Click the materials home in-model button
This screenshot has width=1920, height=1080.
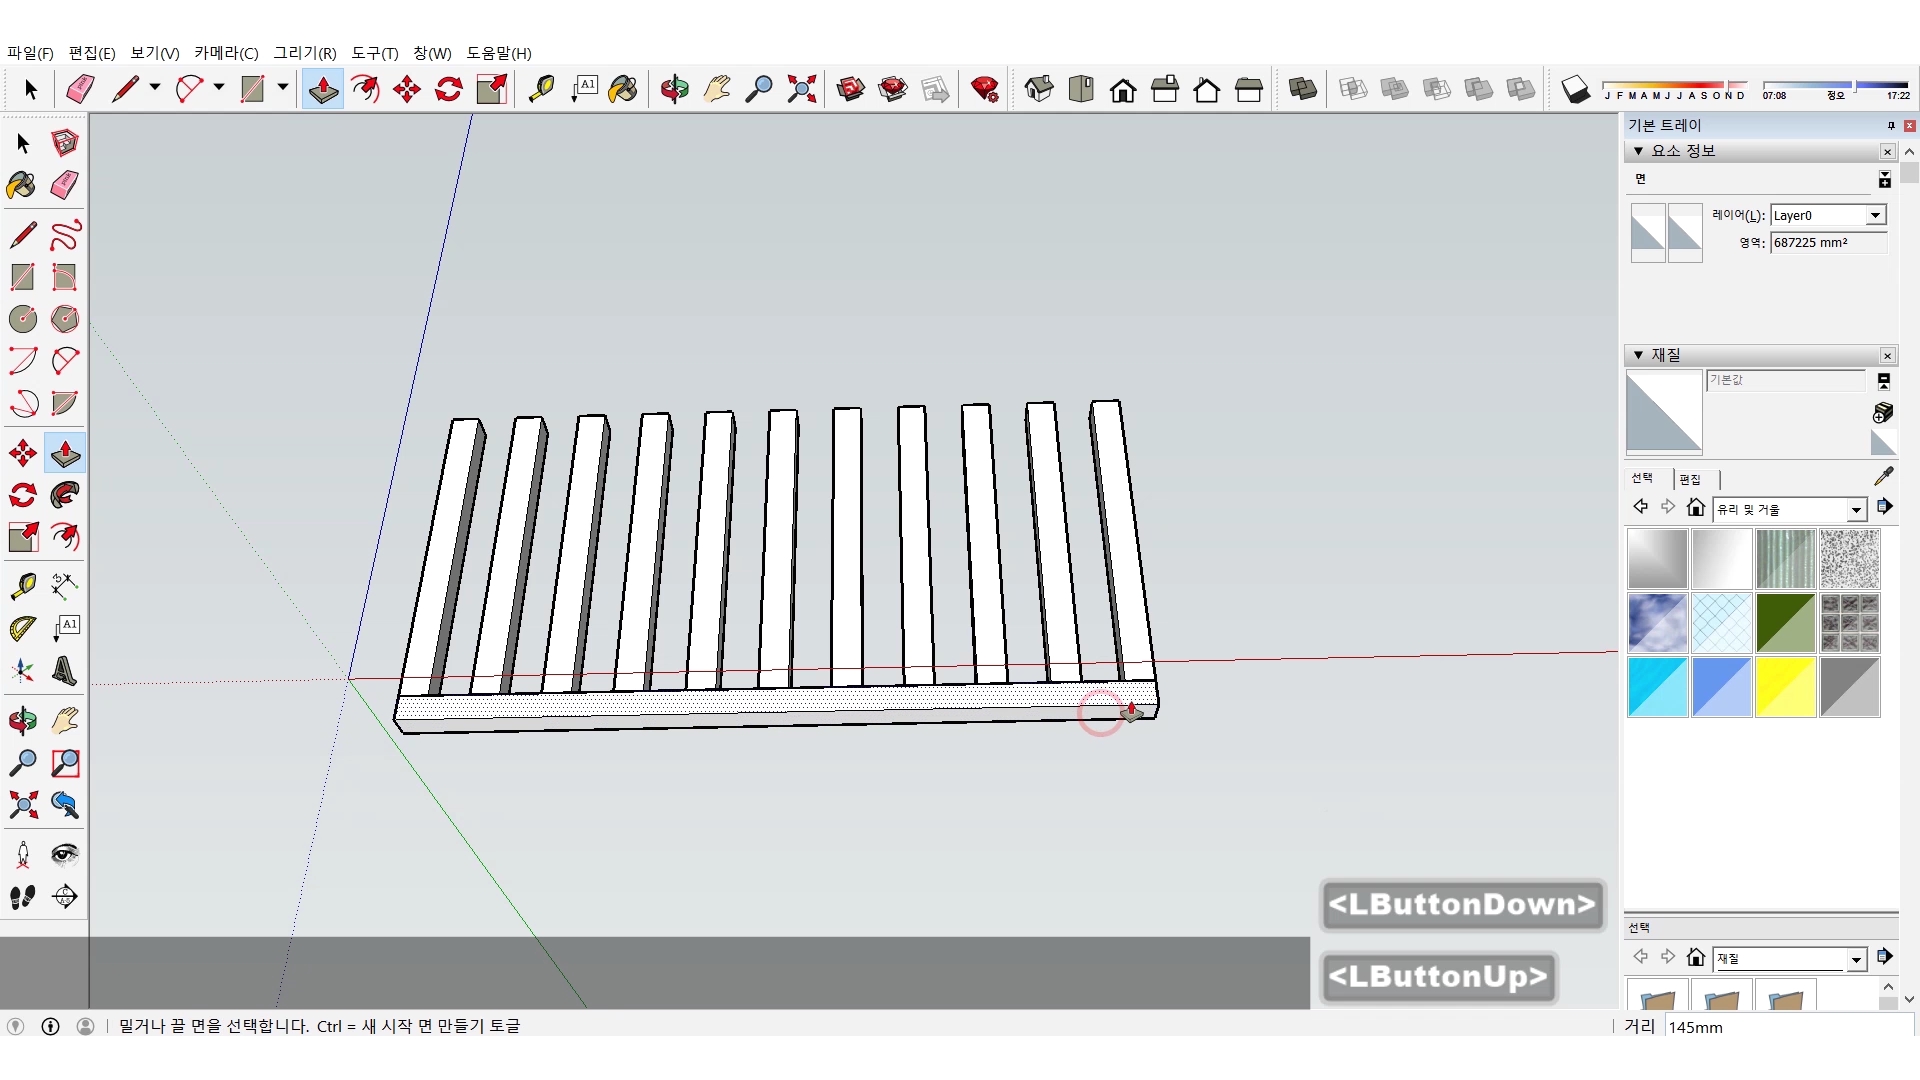point(1696,507)
